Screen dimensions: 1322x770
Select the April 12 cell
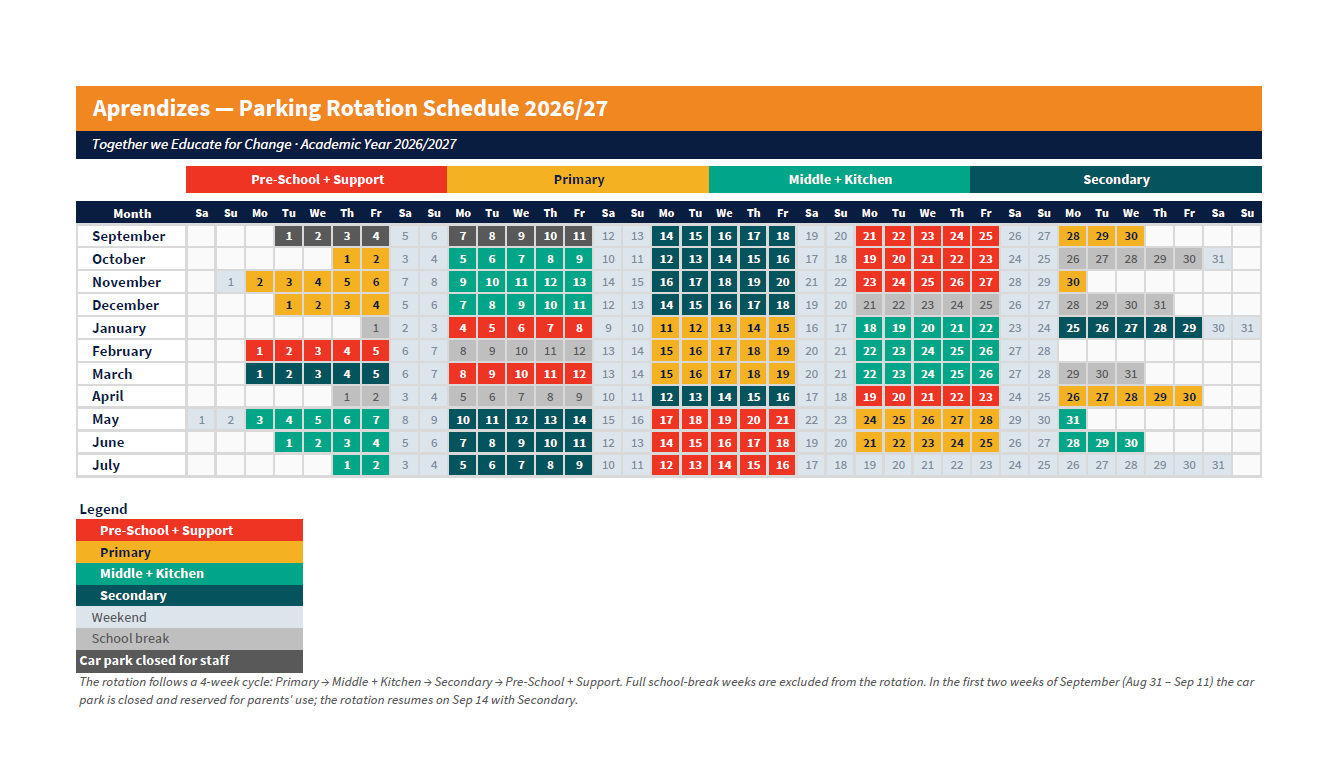pos(666,397)
